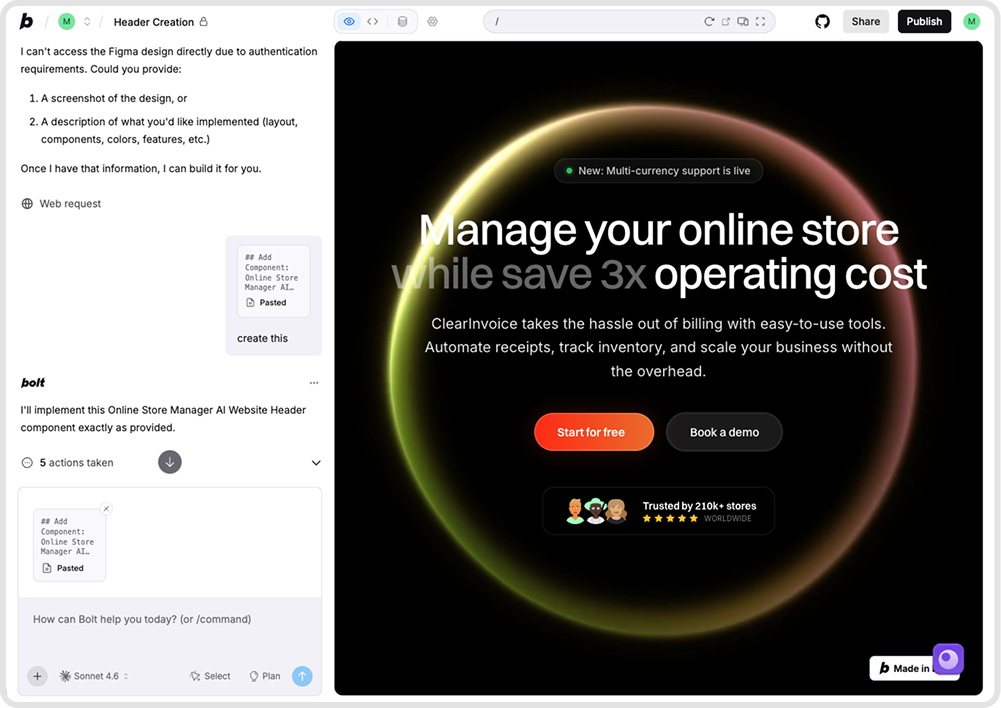The height and width of the screenshot is (708, 1001).
Task: Open project settings gear icon
Action: click(432, 21)
